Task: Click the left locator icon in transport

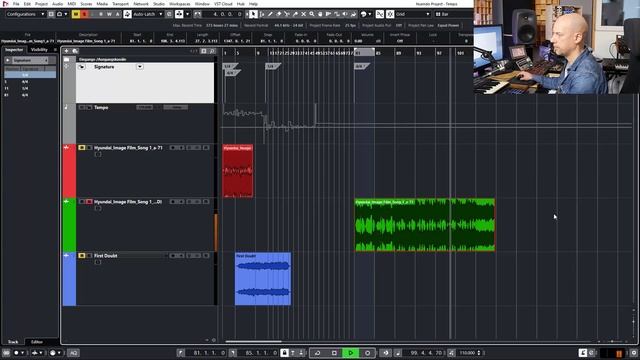Action: [181, 353]
